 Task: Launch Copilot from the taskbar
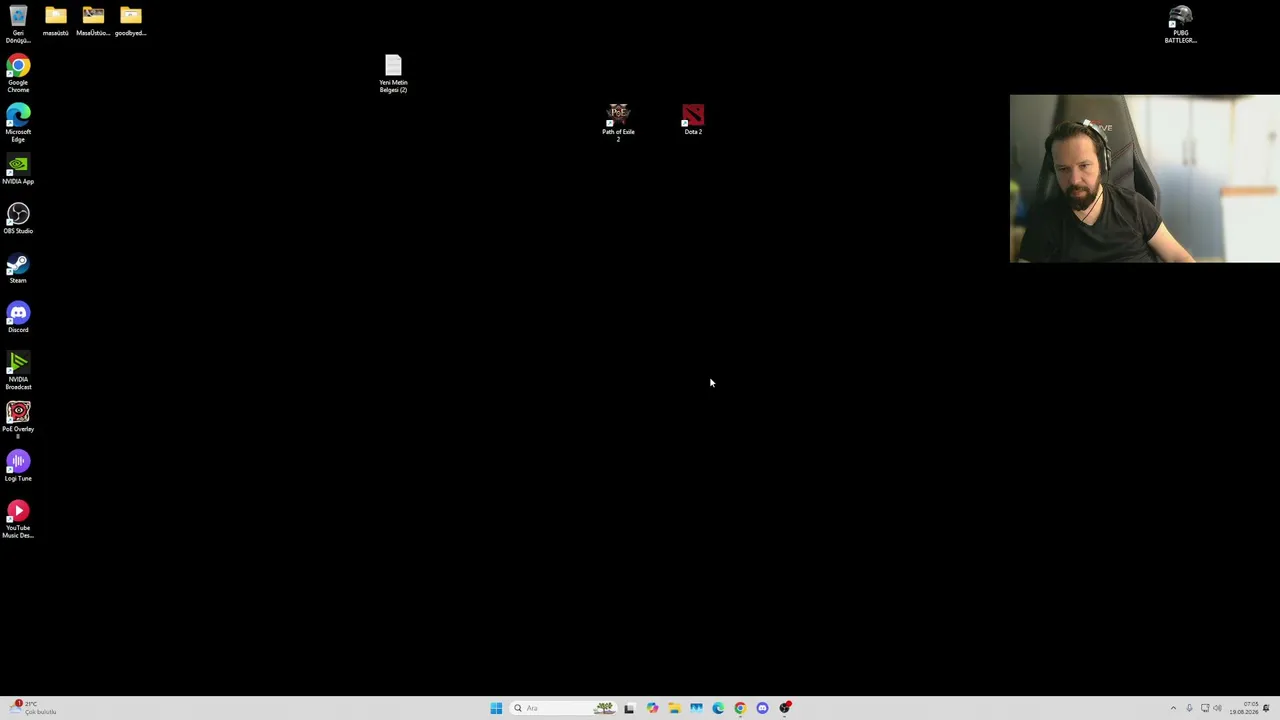[652, 708]
